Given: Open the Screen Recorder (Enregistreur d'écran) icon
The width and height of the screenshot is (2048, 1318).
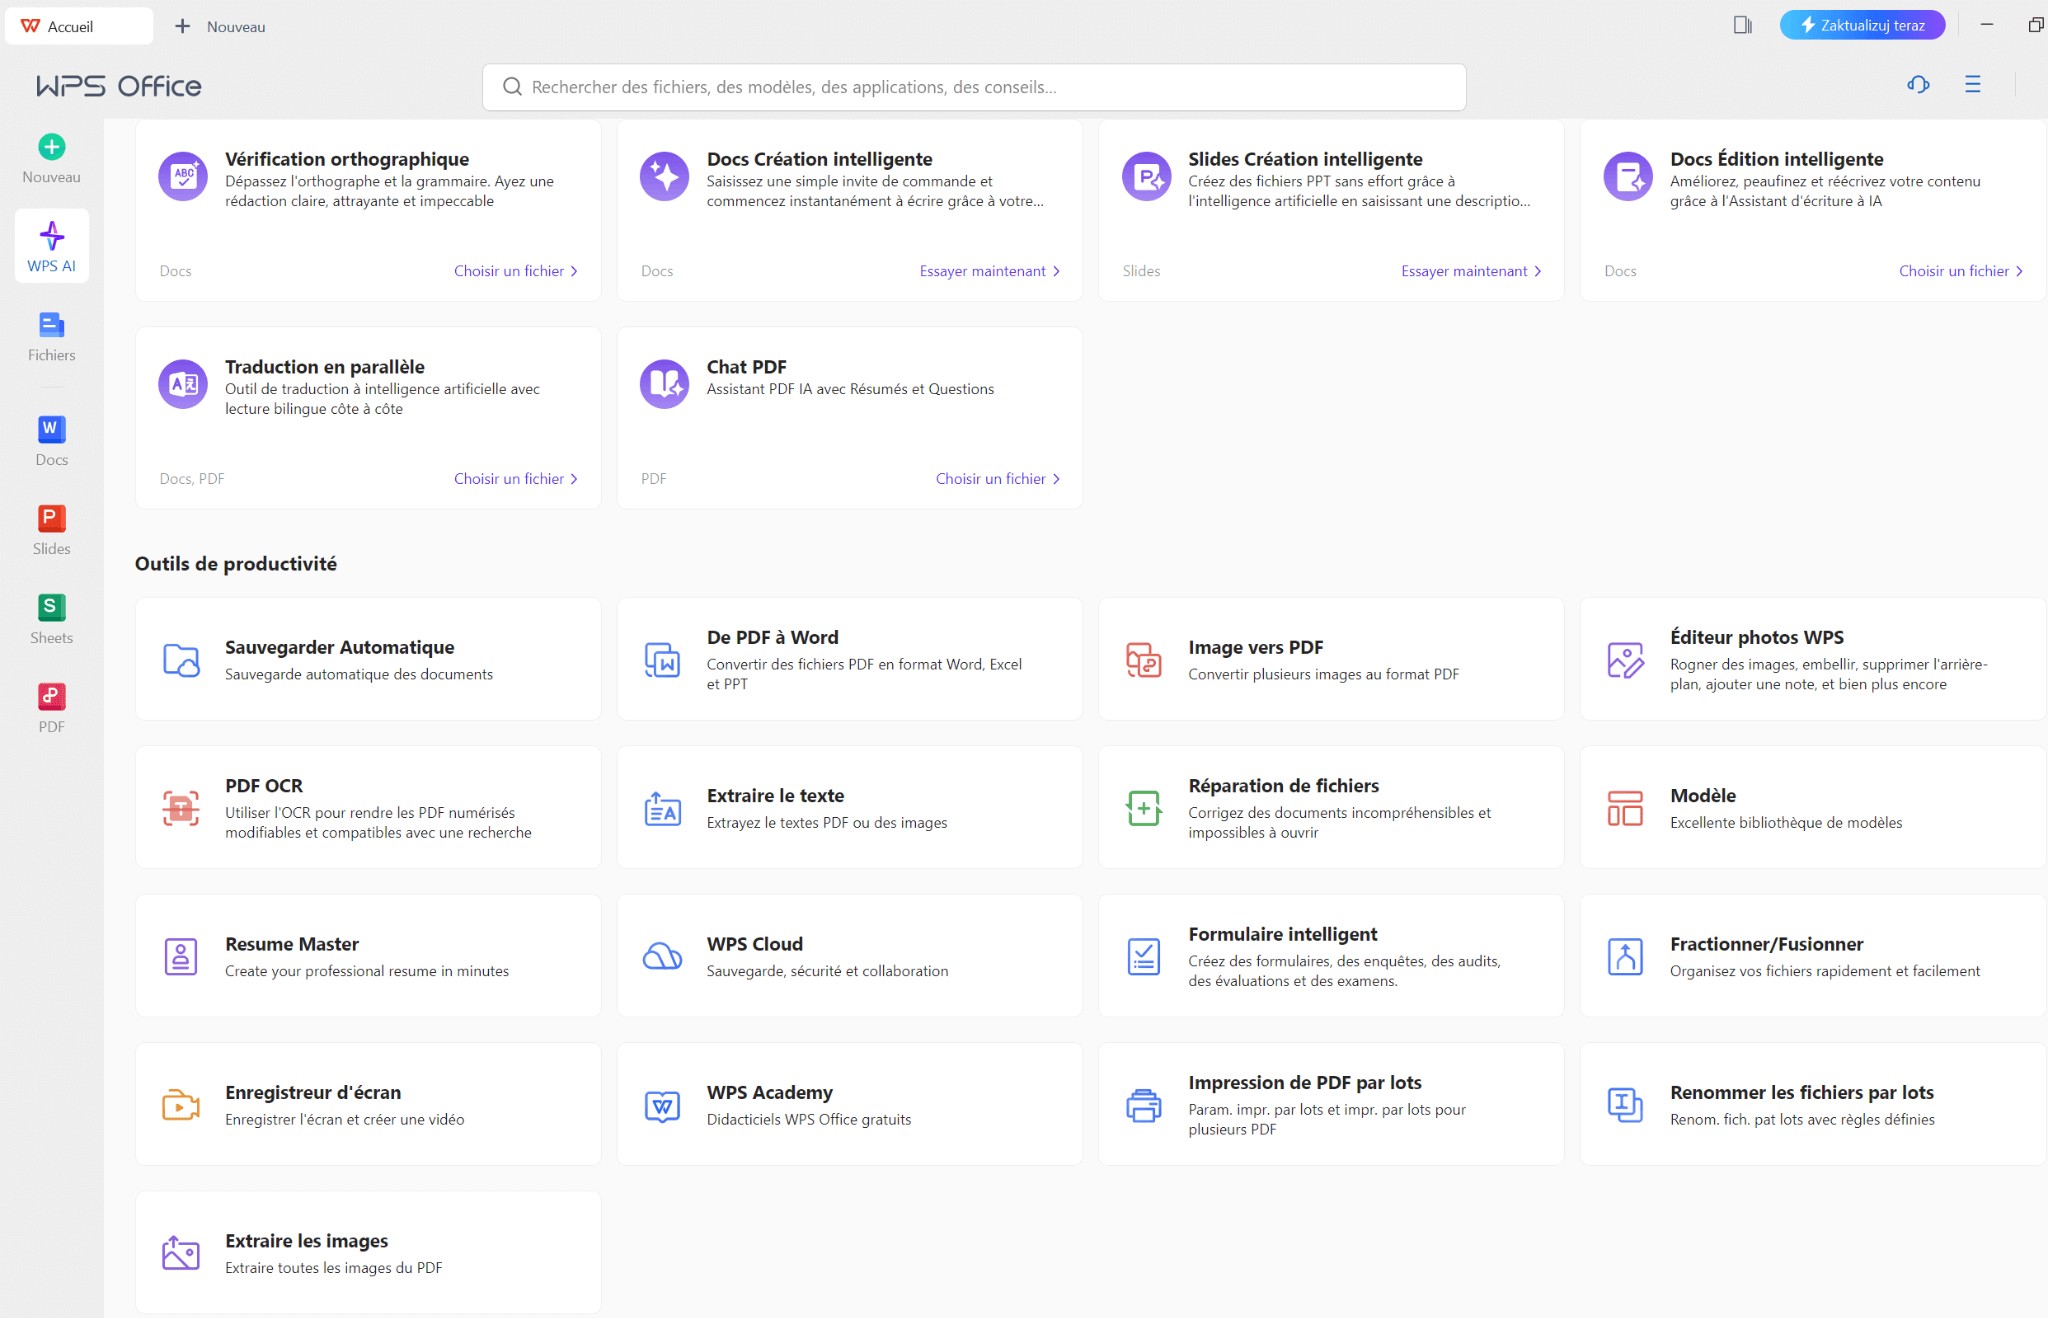Looking at the screenshot, I should (181, 1105).
